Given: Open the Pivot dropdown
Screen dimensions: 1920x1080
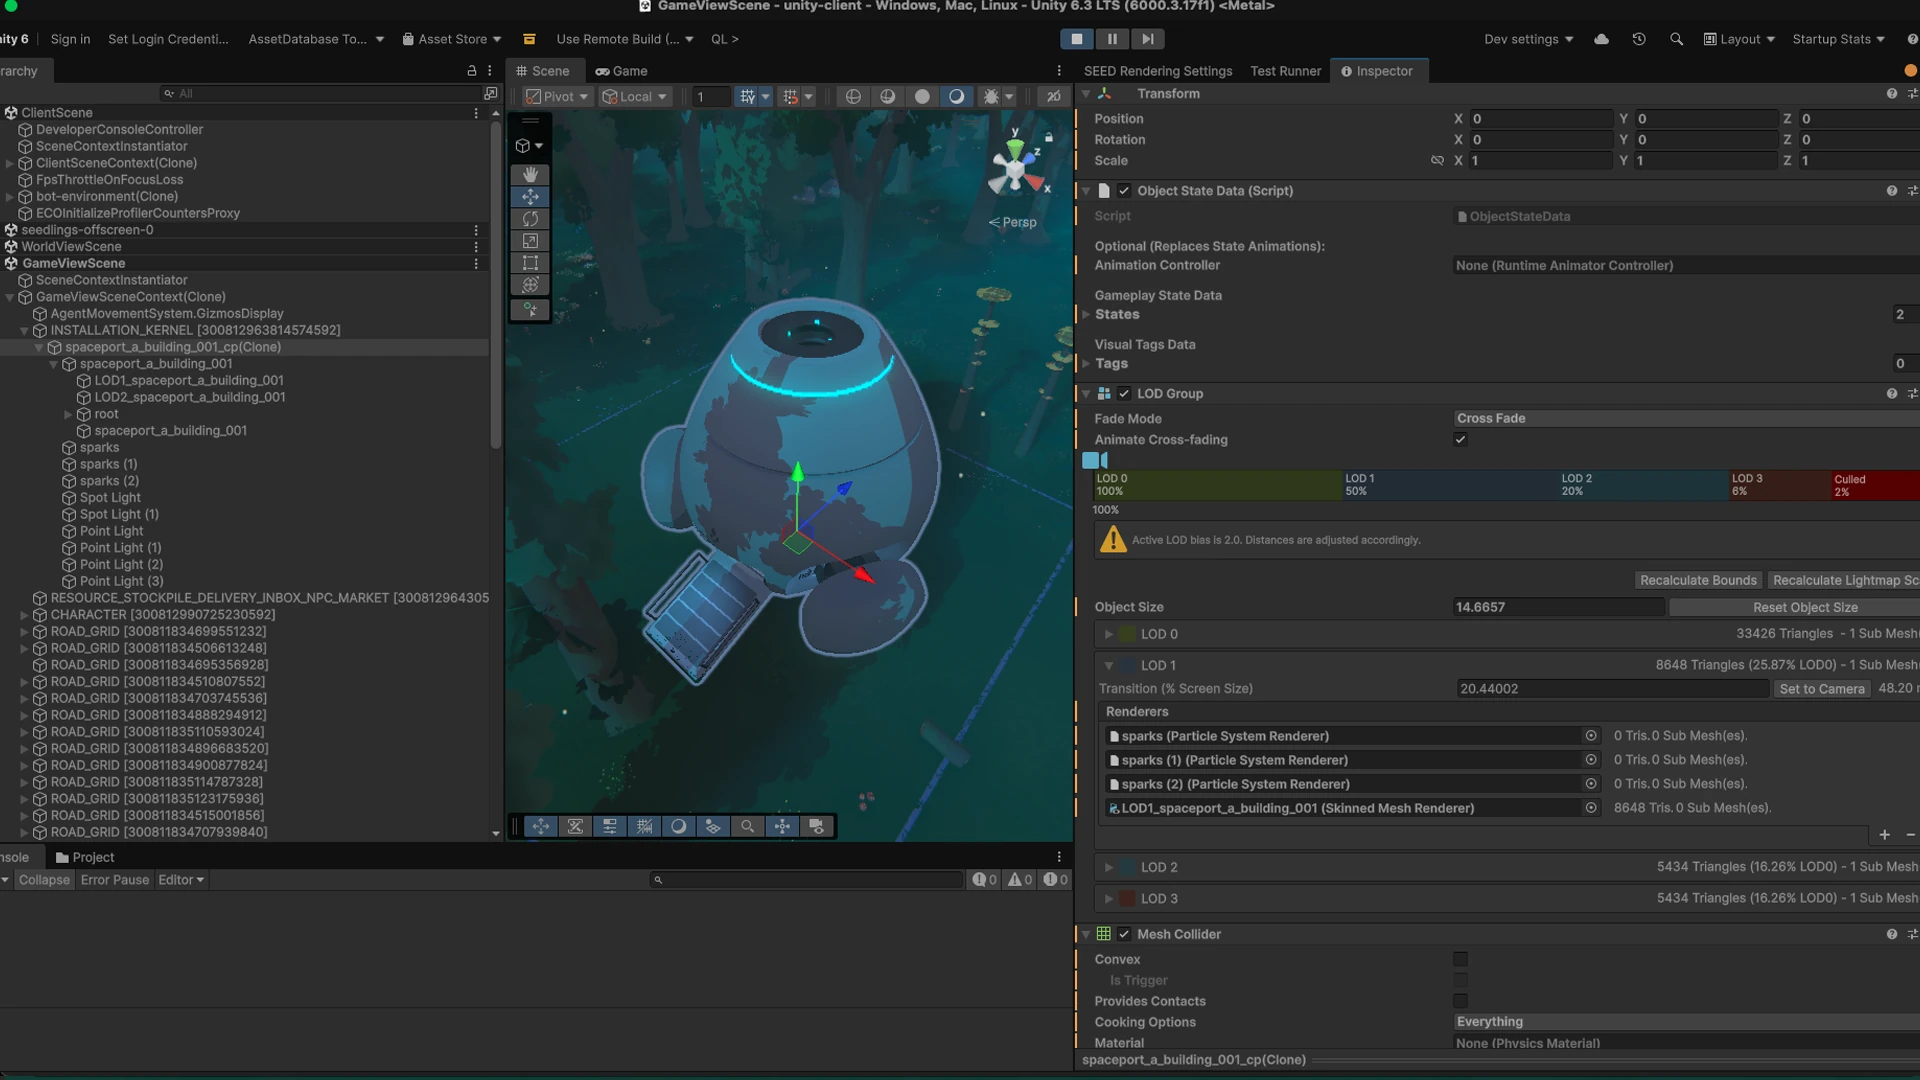Looking at the screenshot, I should (557, 96).
